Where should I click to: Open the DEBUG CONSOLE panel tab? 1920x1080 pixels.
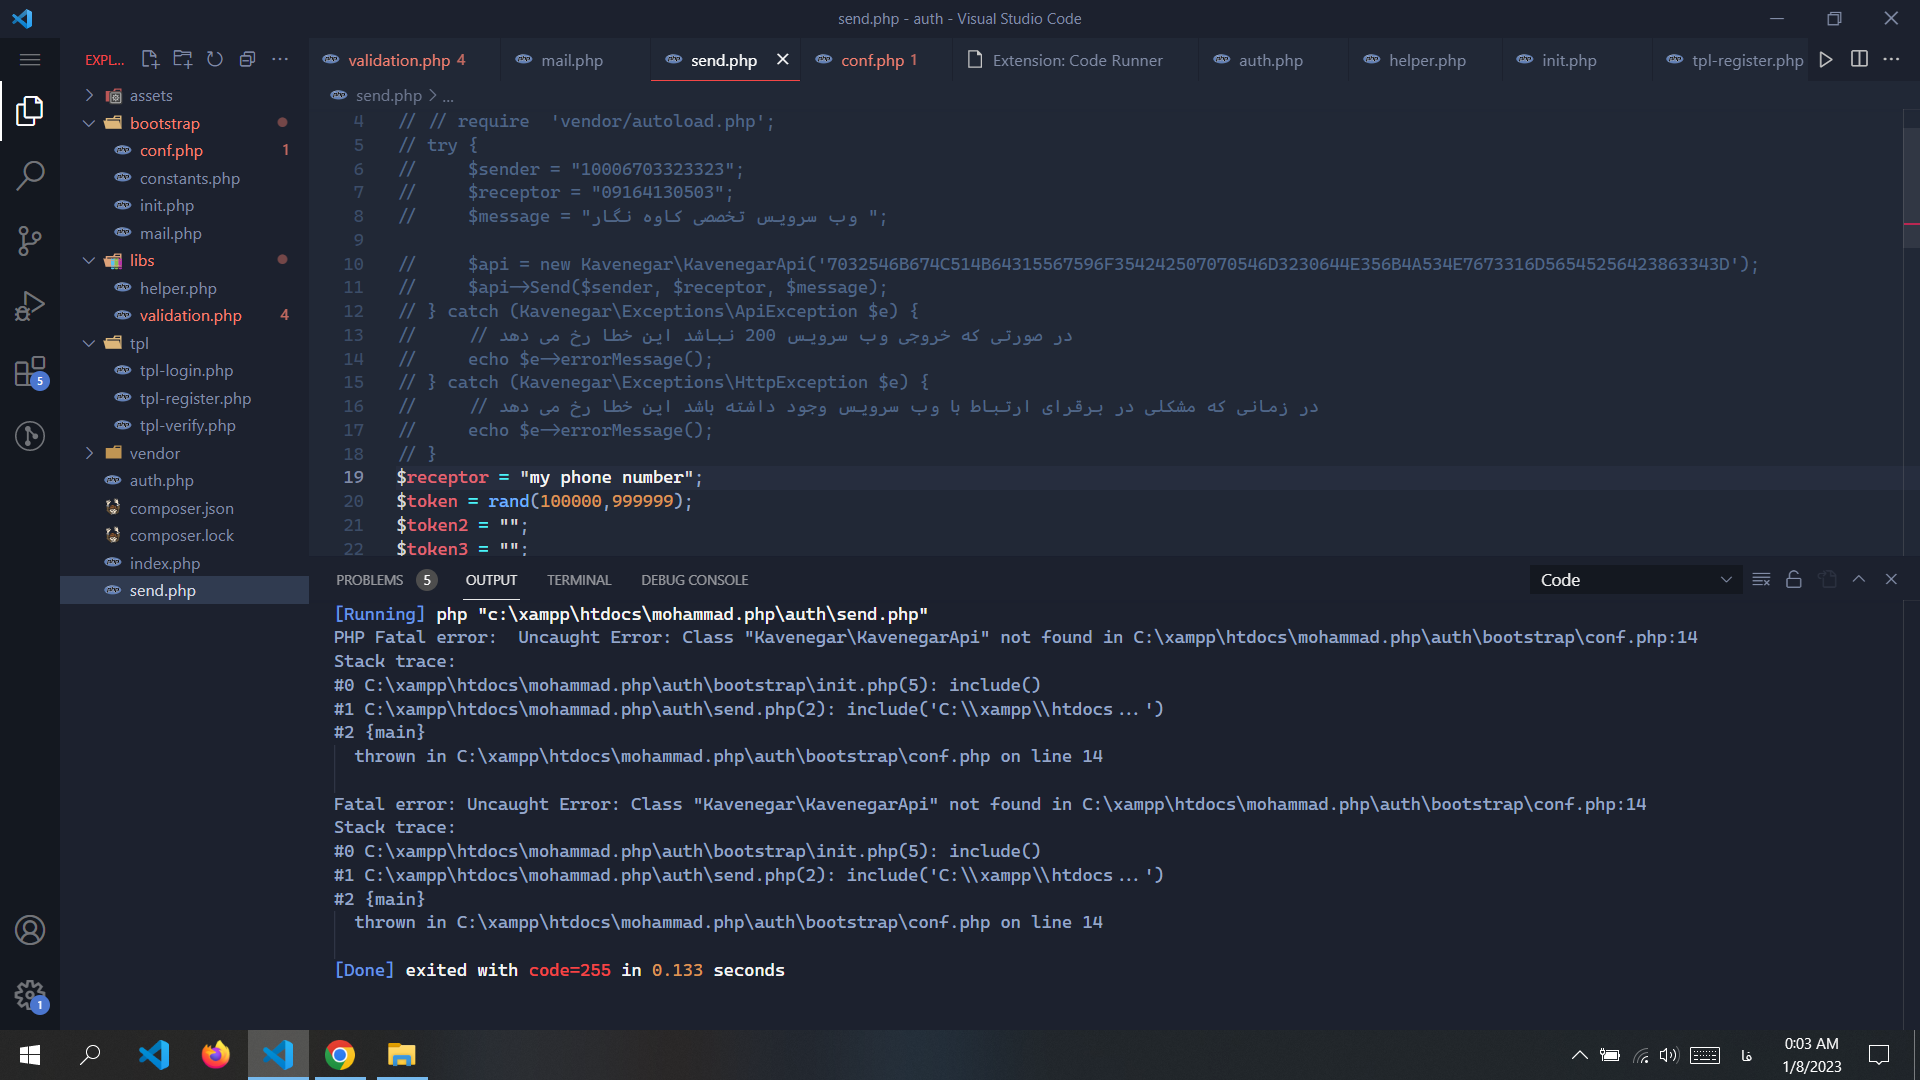tap(694, 580)
